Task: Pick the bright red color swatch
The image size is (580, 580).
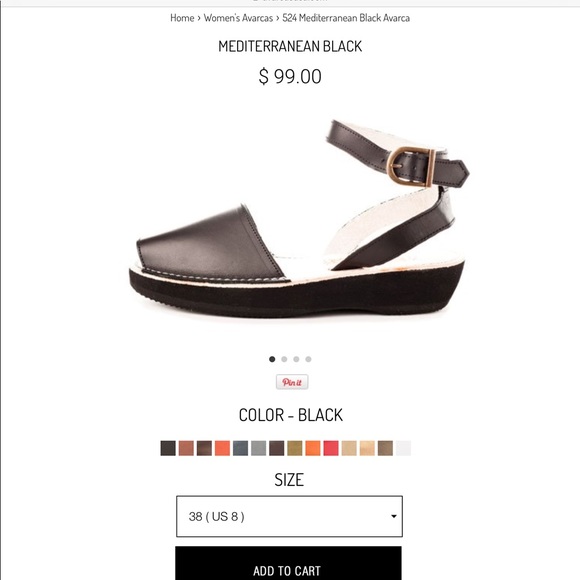Action: [x=331, y=448]
